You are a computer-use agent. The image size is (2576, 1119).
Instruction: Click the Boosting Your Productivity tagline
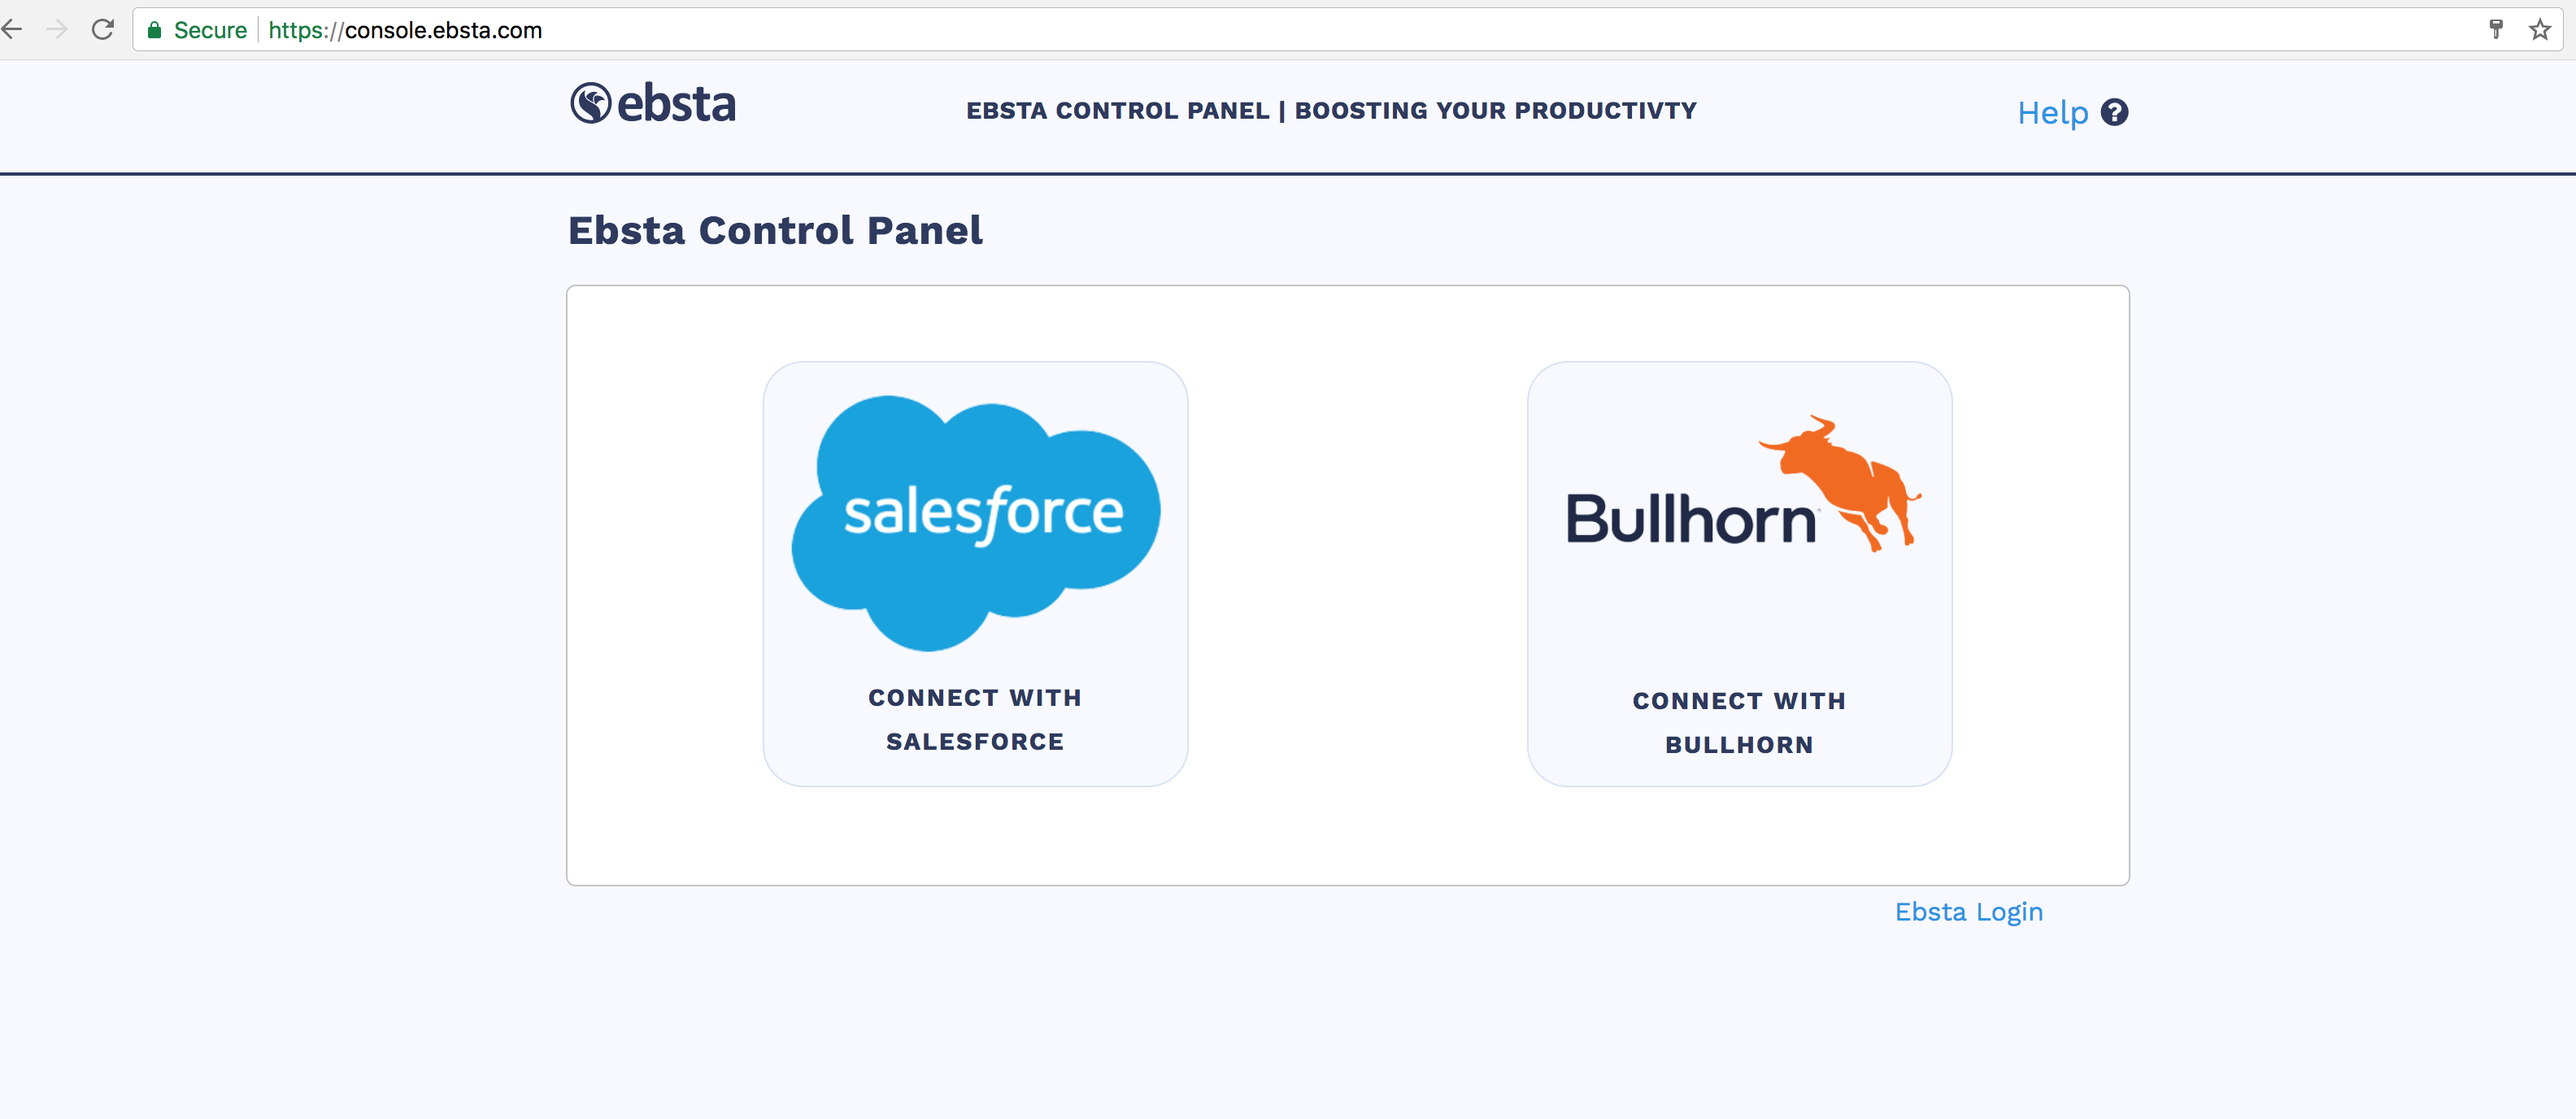click(x=1495, y=111)
